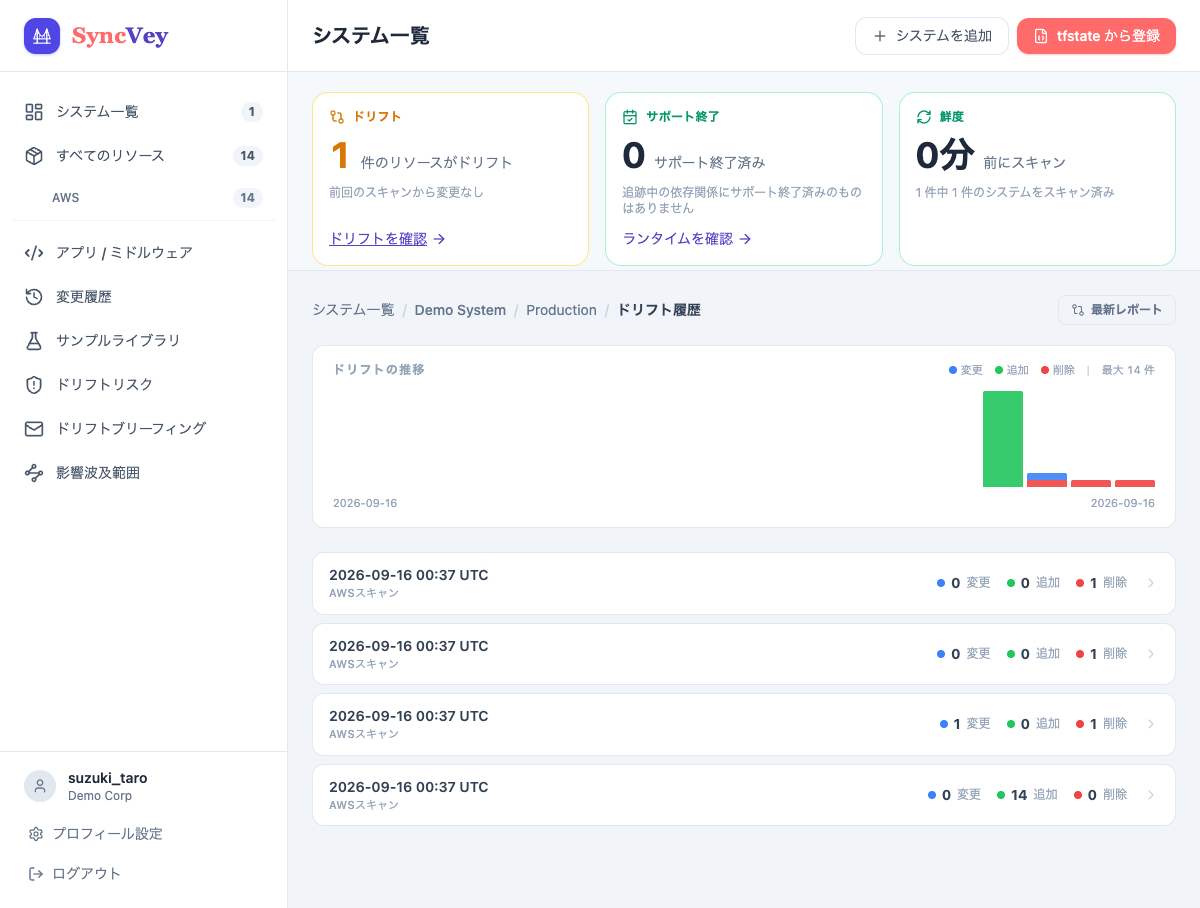1200x908 pixels.
Task: Click the 変更履歴 history clock icon
Action: click(x=34, y=297)
